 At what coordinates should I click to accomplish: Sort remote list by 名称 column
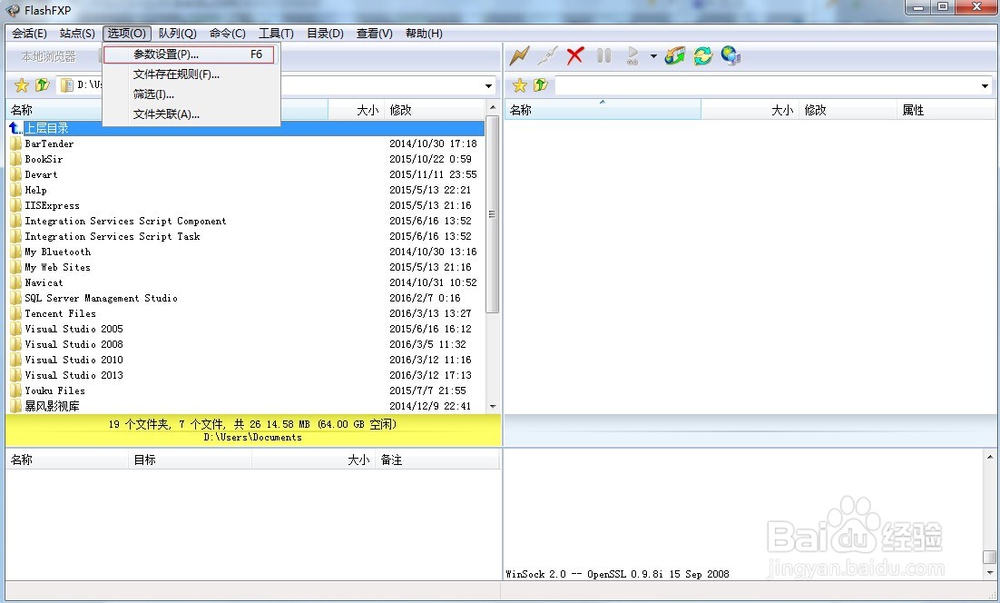[603, 110]
